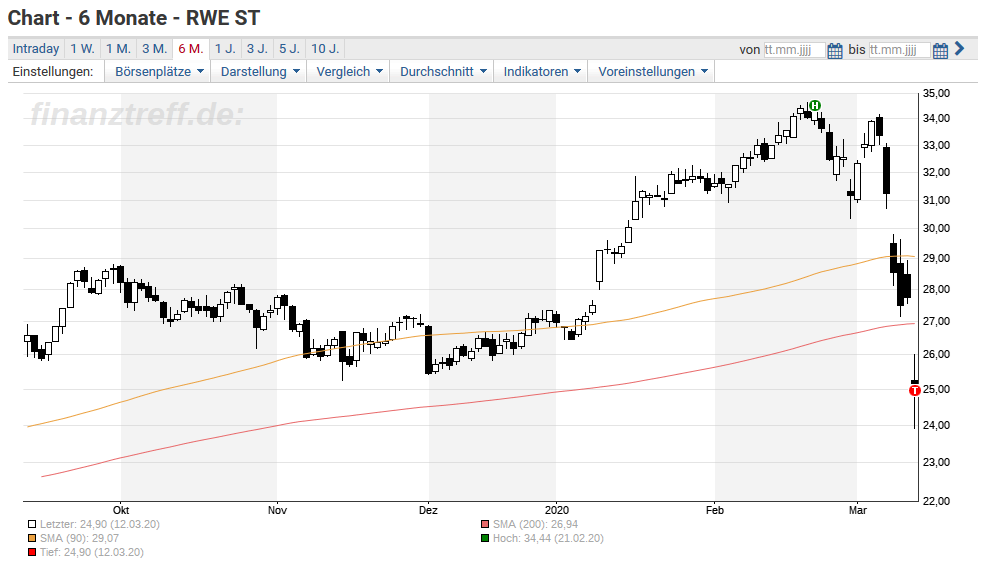Click the 'SMA (200): 26,94' legend text
The width and height of the screenshot is (986, 569).
(x=535, y=524)
